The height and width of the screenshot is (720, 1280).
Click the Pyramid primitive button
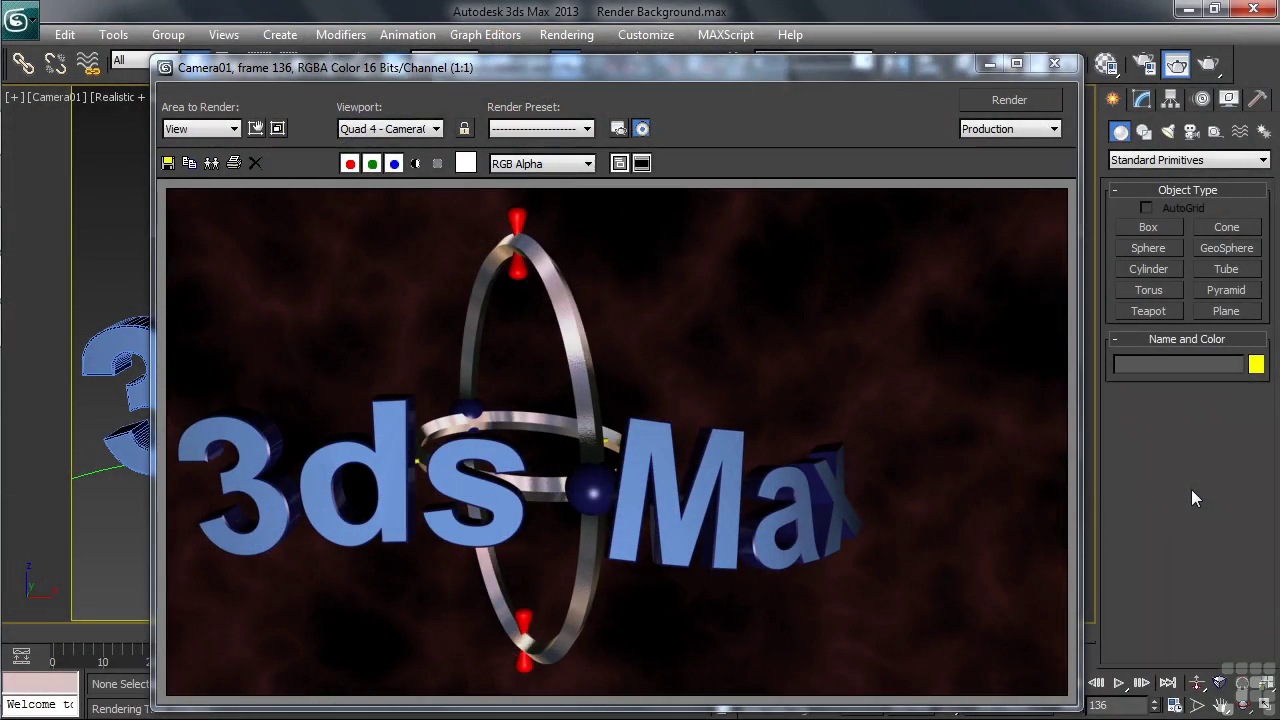(x=1226, y=290)
